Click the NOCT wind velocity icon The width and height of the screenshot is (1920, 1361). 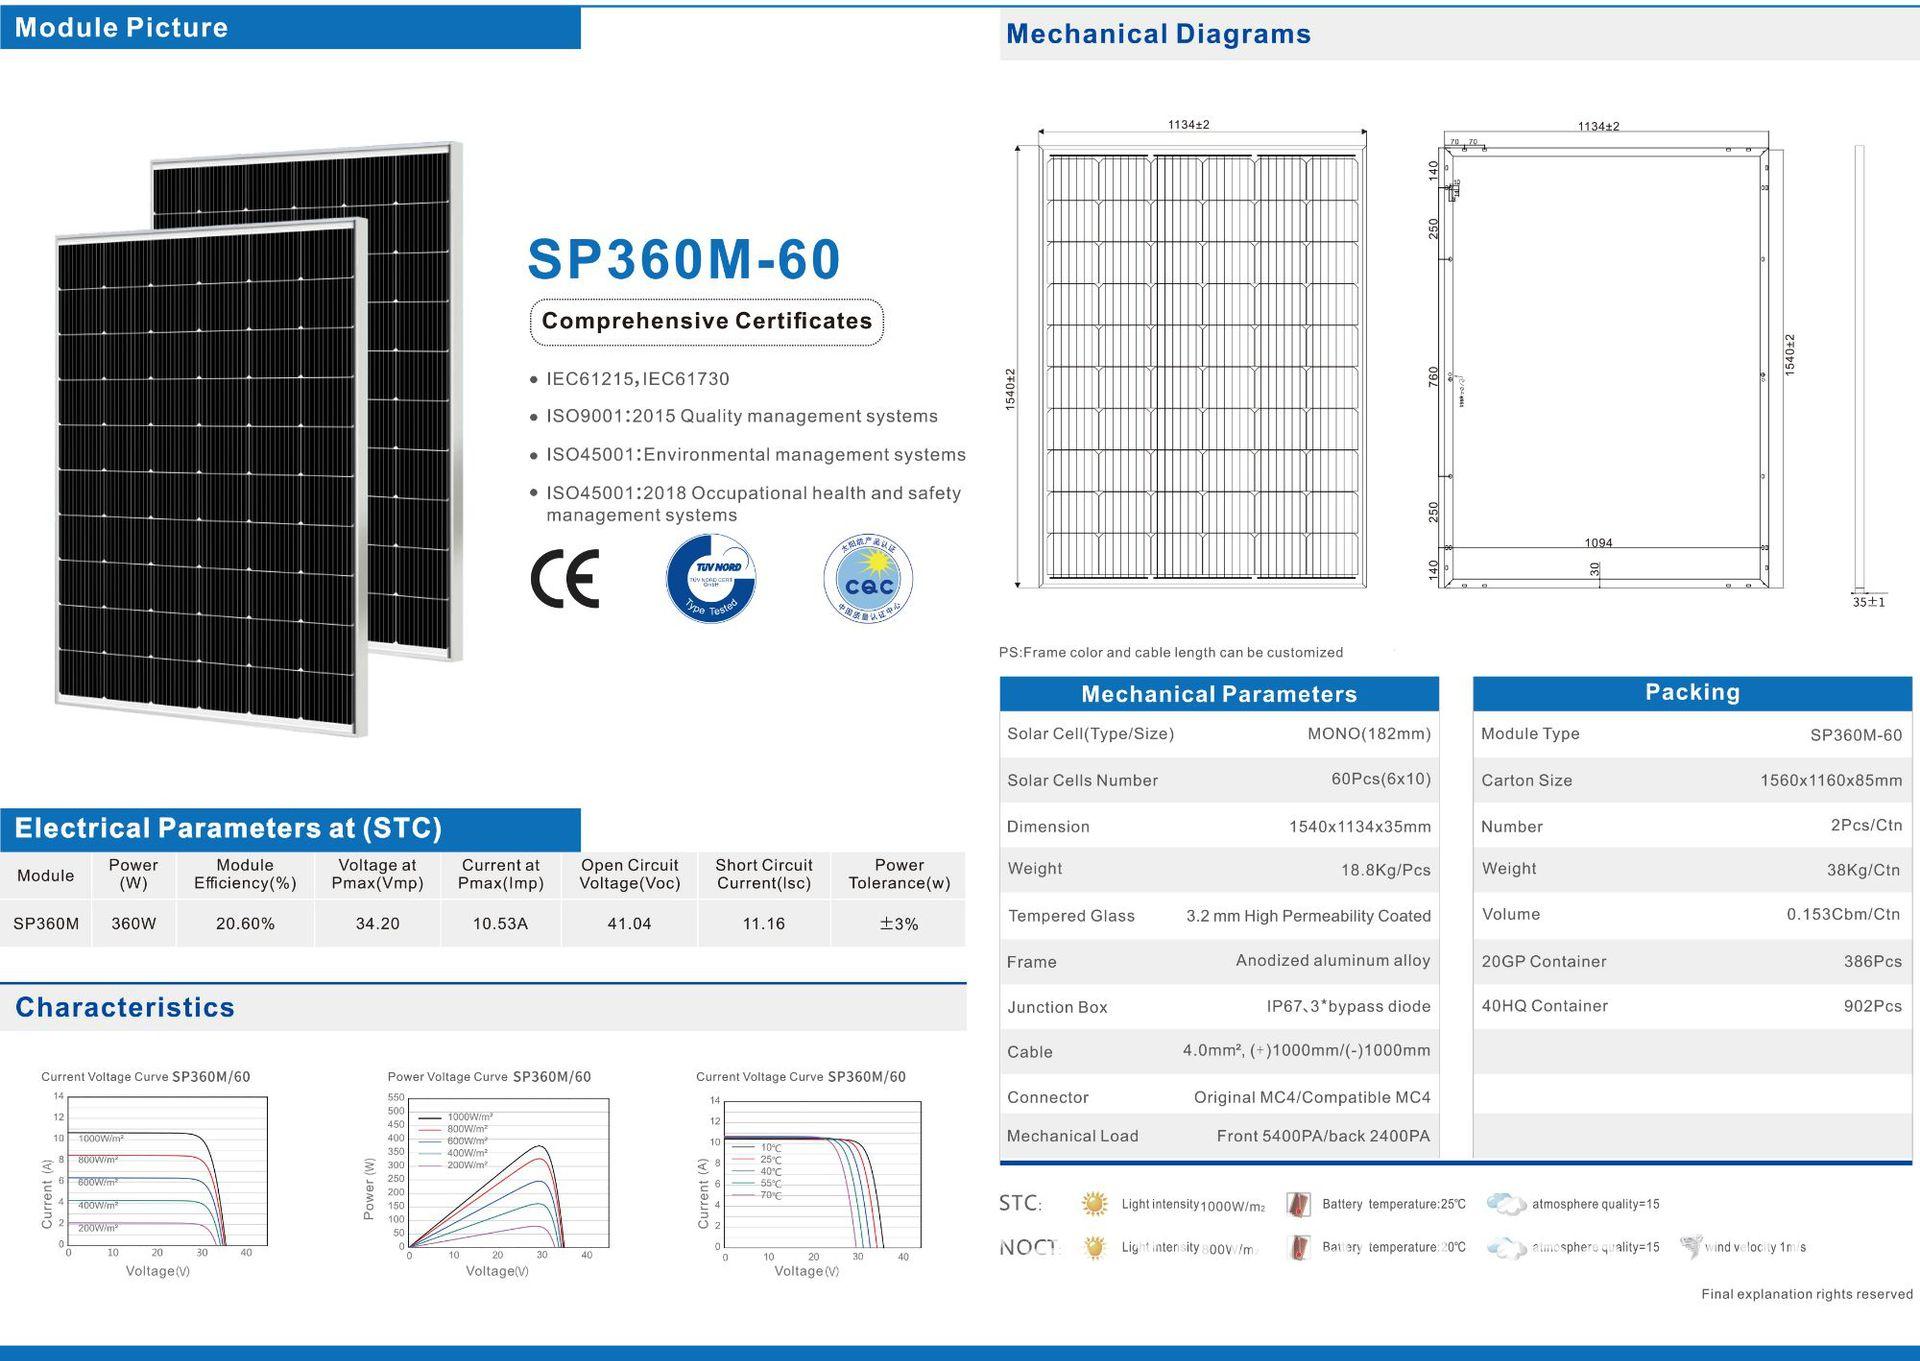(x=1691, y=1247)
